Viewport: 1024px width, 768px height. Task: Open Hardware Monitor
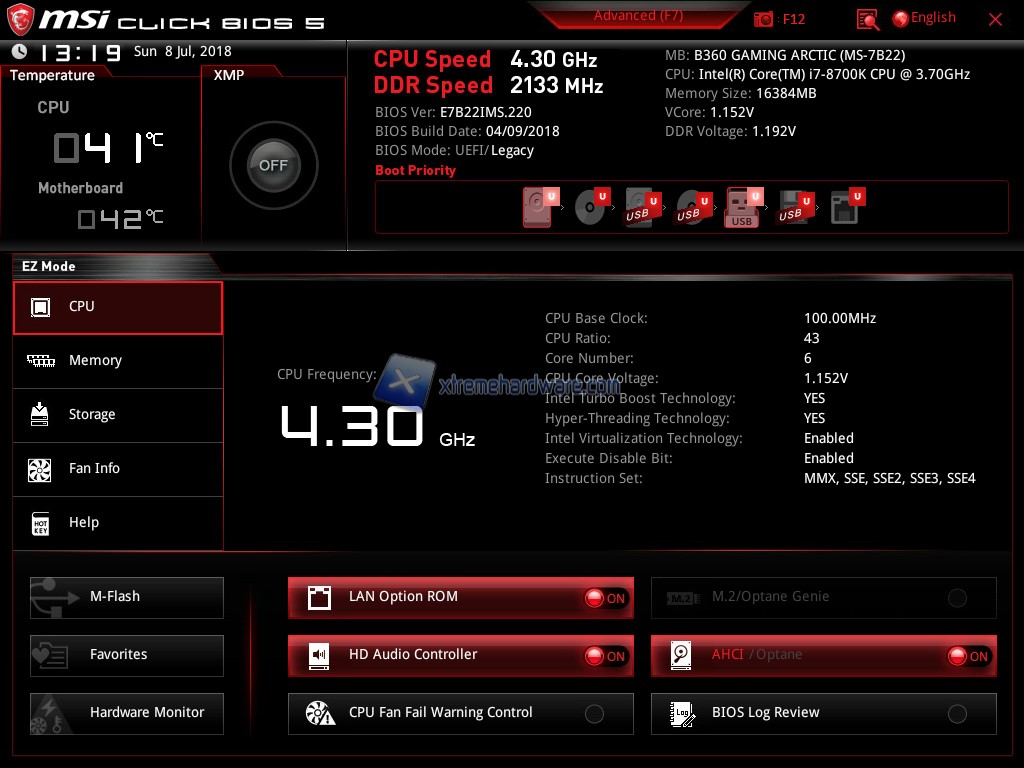coord(127,713)
